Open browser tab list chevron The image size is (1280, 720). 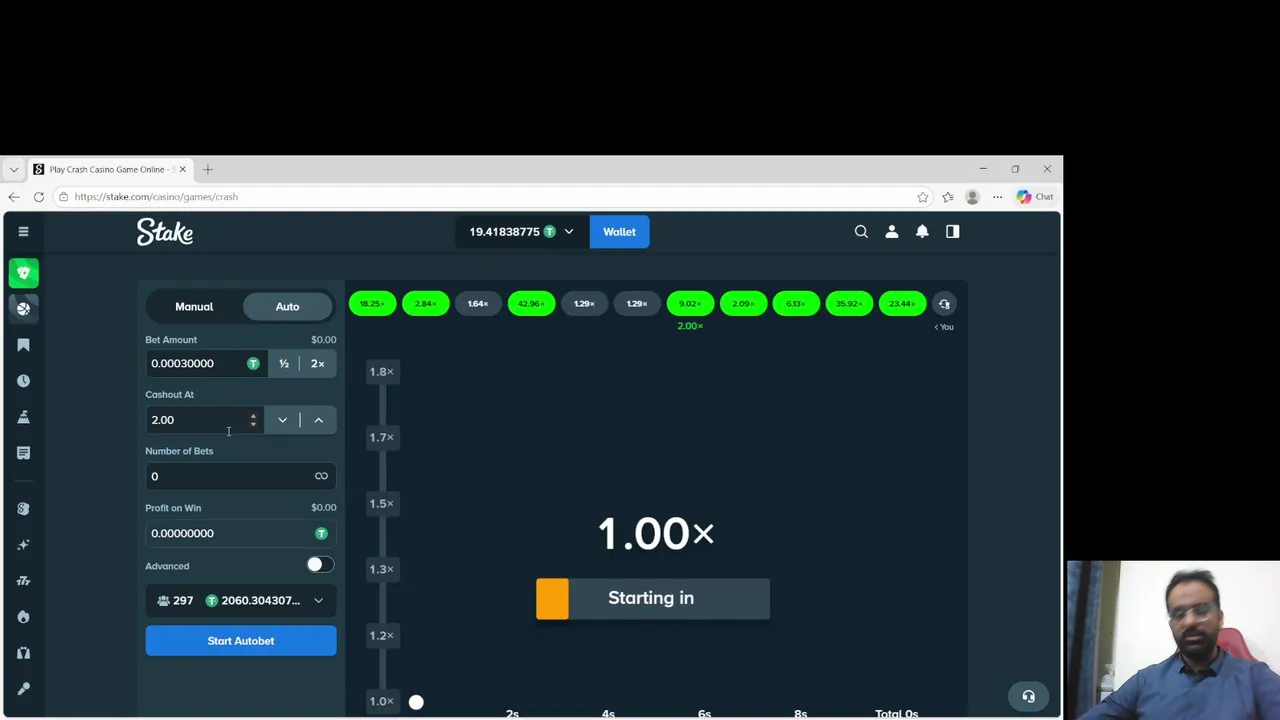[x=14, y=169]
